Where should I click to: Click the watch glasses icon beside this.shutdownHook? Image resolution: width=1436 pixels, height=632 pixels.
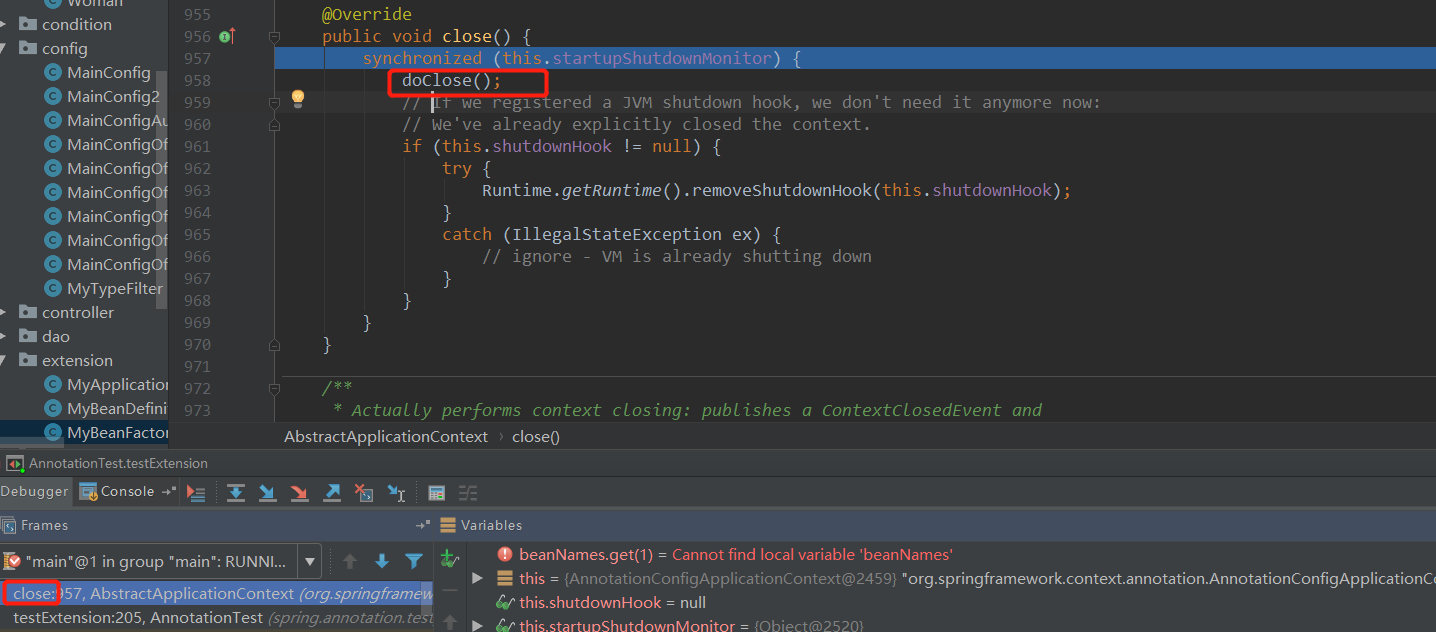pyautogui.click(x=505, y=602)
